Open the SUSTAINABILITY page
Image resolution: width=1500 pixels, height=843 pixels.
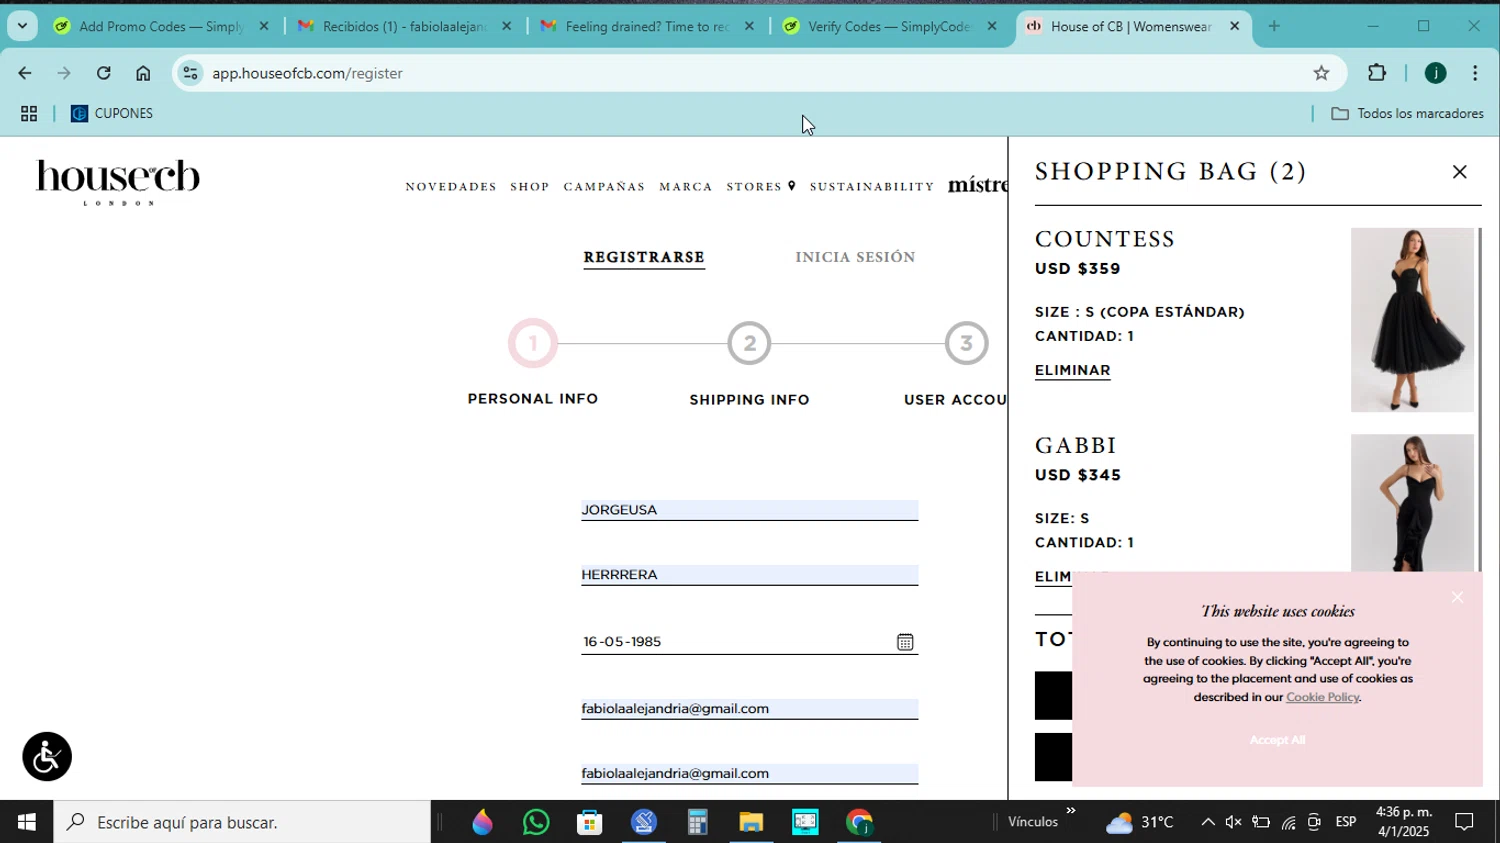(x=872, y=187)
